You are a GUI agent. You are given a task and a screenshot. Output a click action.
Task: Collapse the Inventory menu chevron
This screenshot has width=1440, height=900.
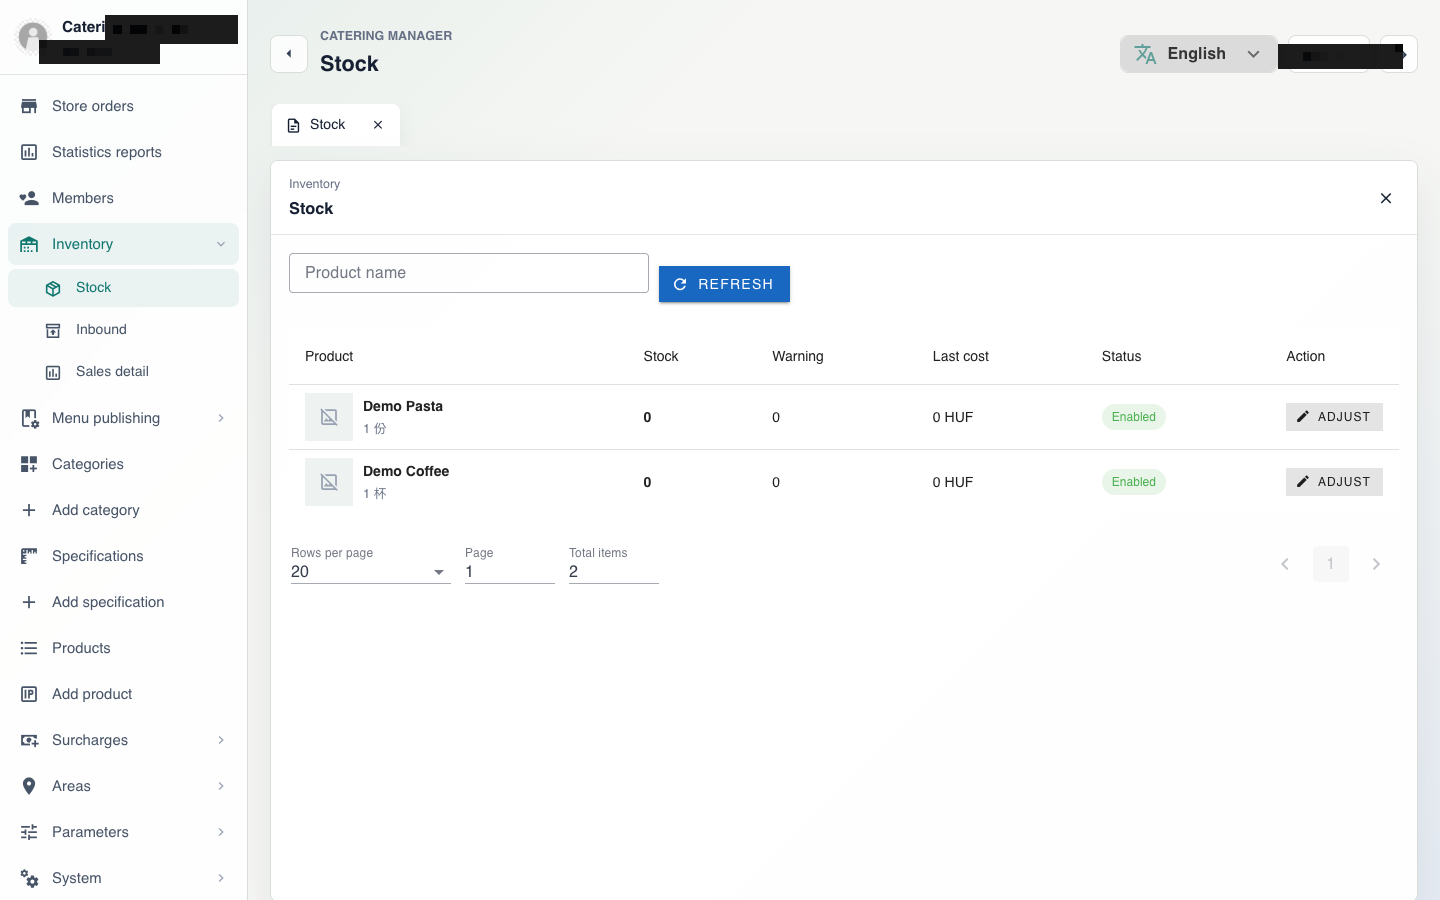pyautogui.click(x=221, y=244)
